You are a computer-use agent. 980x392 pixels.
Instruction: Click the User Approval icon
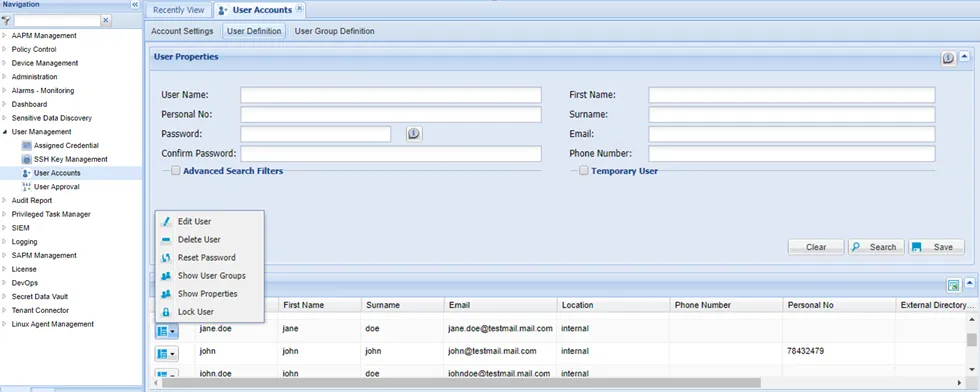point(26,187)
